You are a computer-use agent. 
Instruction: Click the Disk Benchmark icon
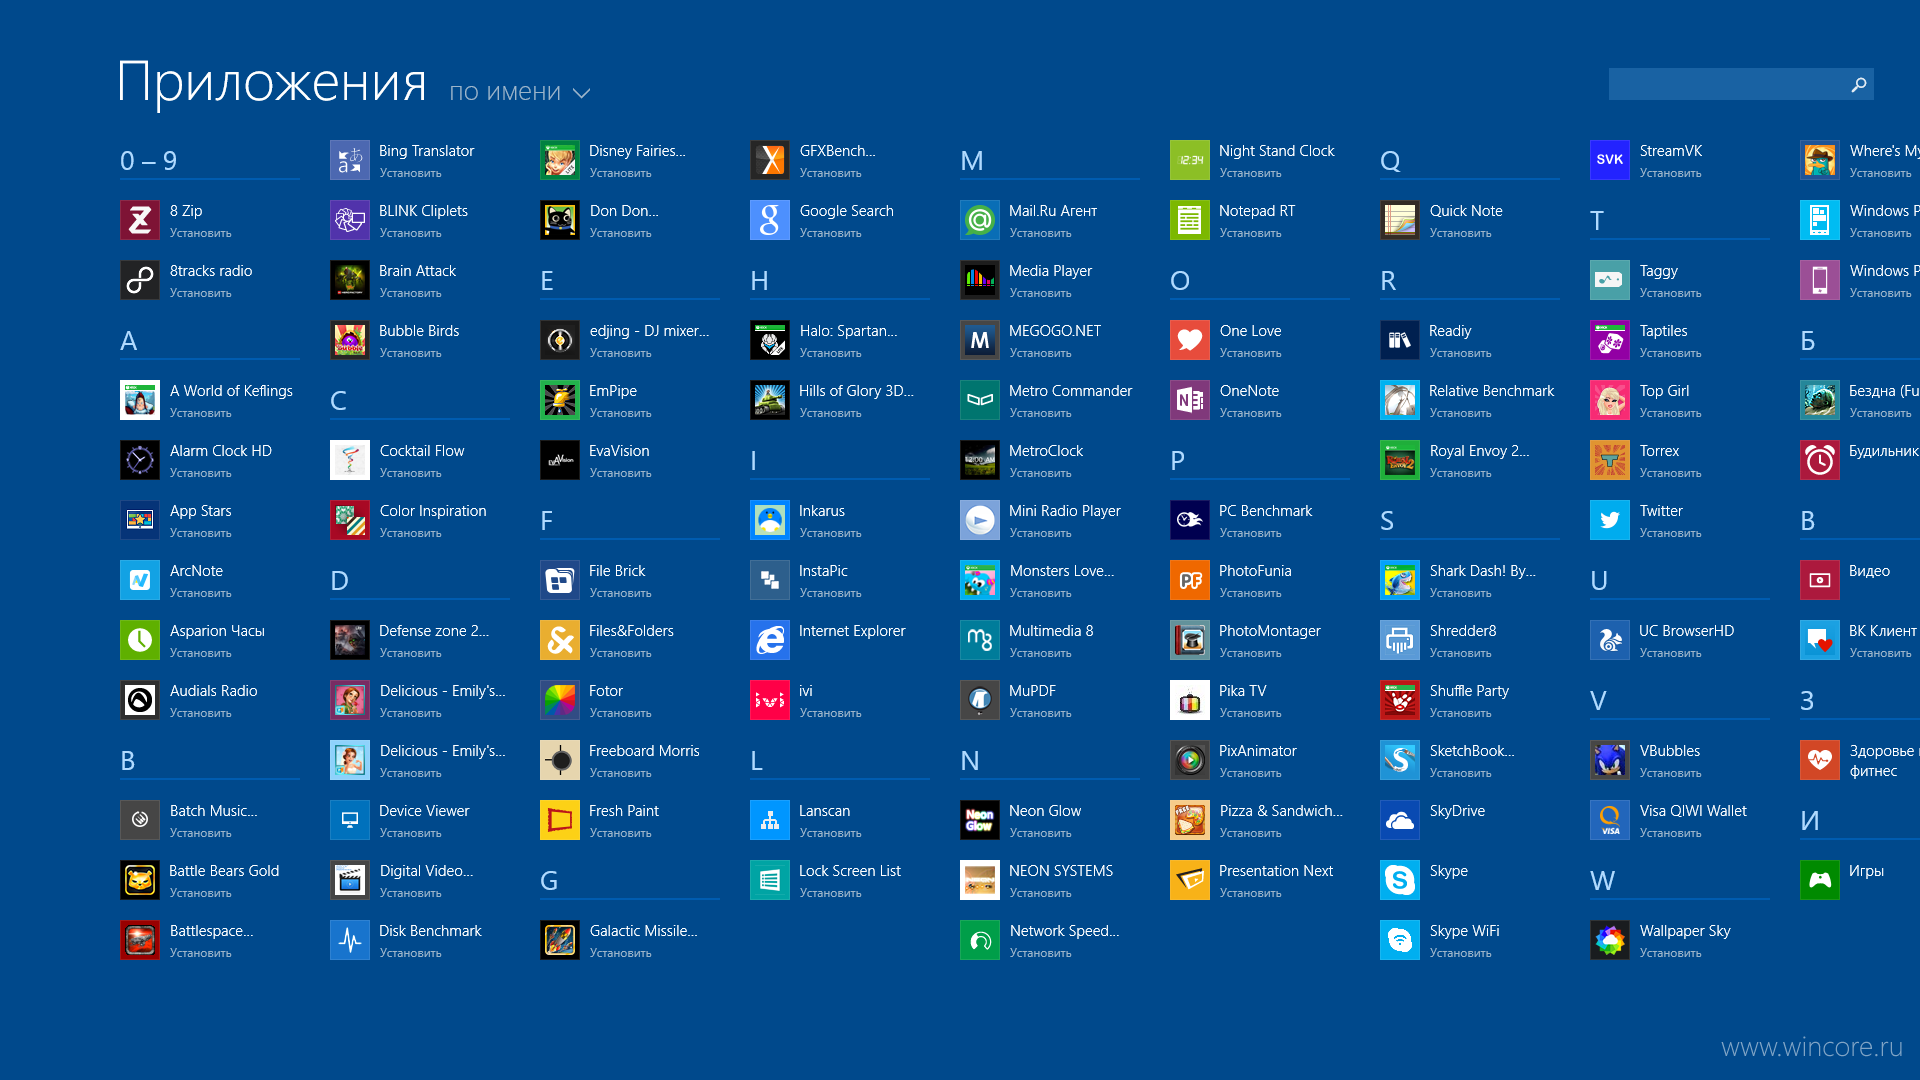click(x=350, y=940)
